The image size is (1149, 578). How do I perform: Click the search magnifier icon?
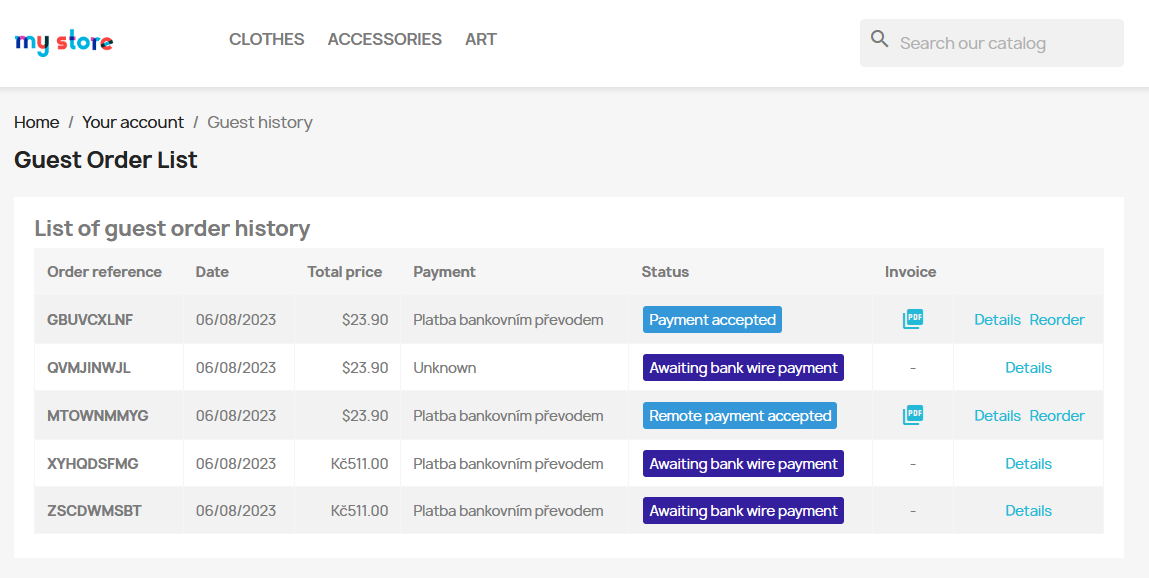click(880, 40)
